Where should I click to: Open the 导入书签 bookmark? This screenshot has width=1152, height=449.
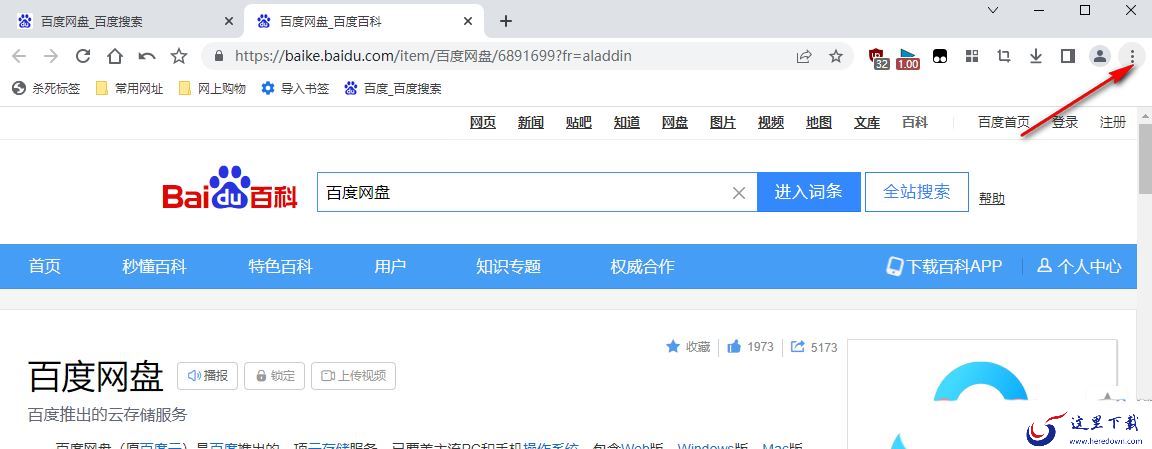(x=295, y=89)
